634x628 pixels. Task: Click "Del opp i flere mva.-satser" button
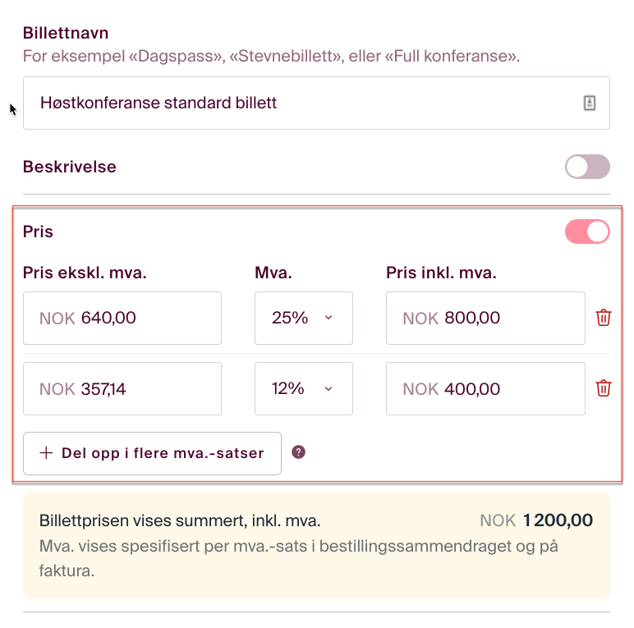click(x=152, y=453)
